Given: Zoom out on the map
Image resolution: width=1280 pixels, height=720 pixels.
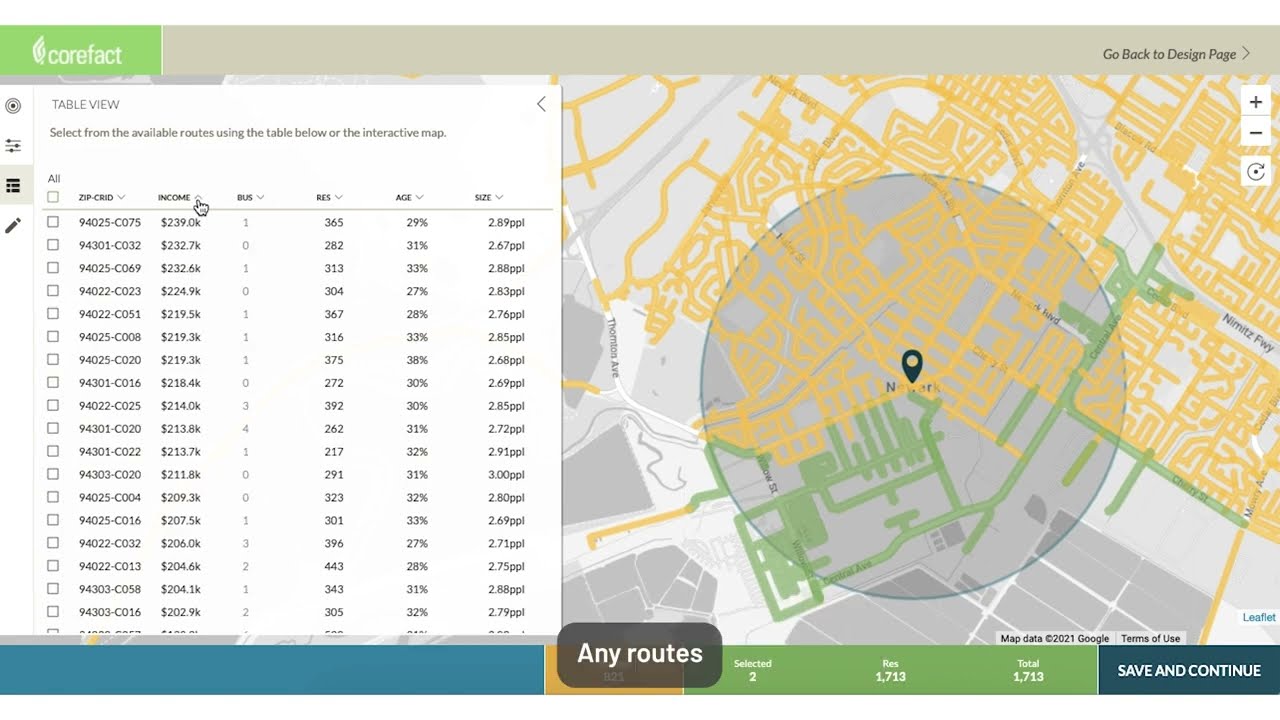Looking at the screenshot, I should point(1256,133).
